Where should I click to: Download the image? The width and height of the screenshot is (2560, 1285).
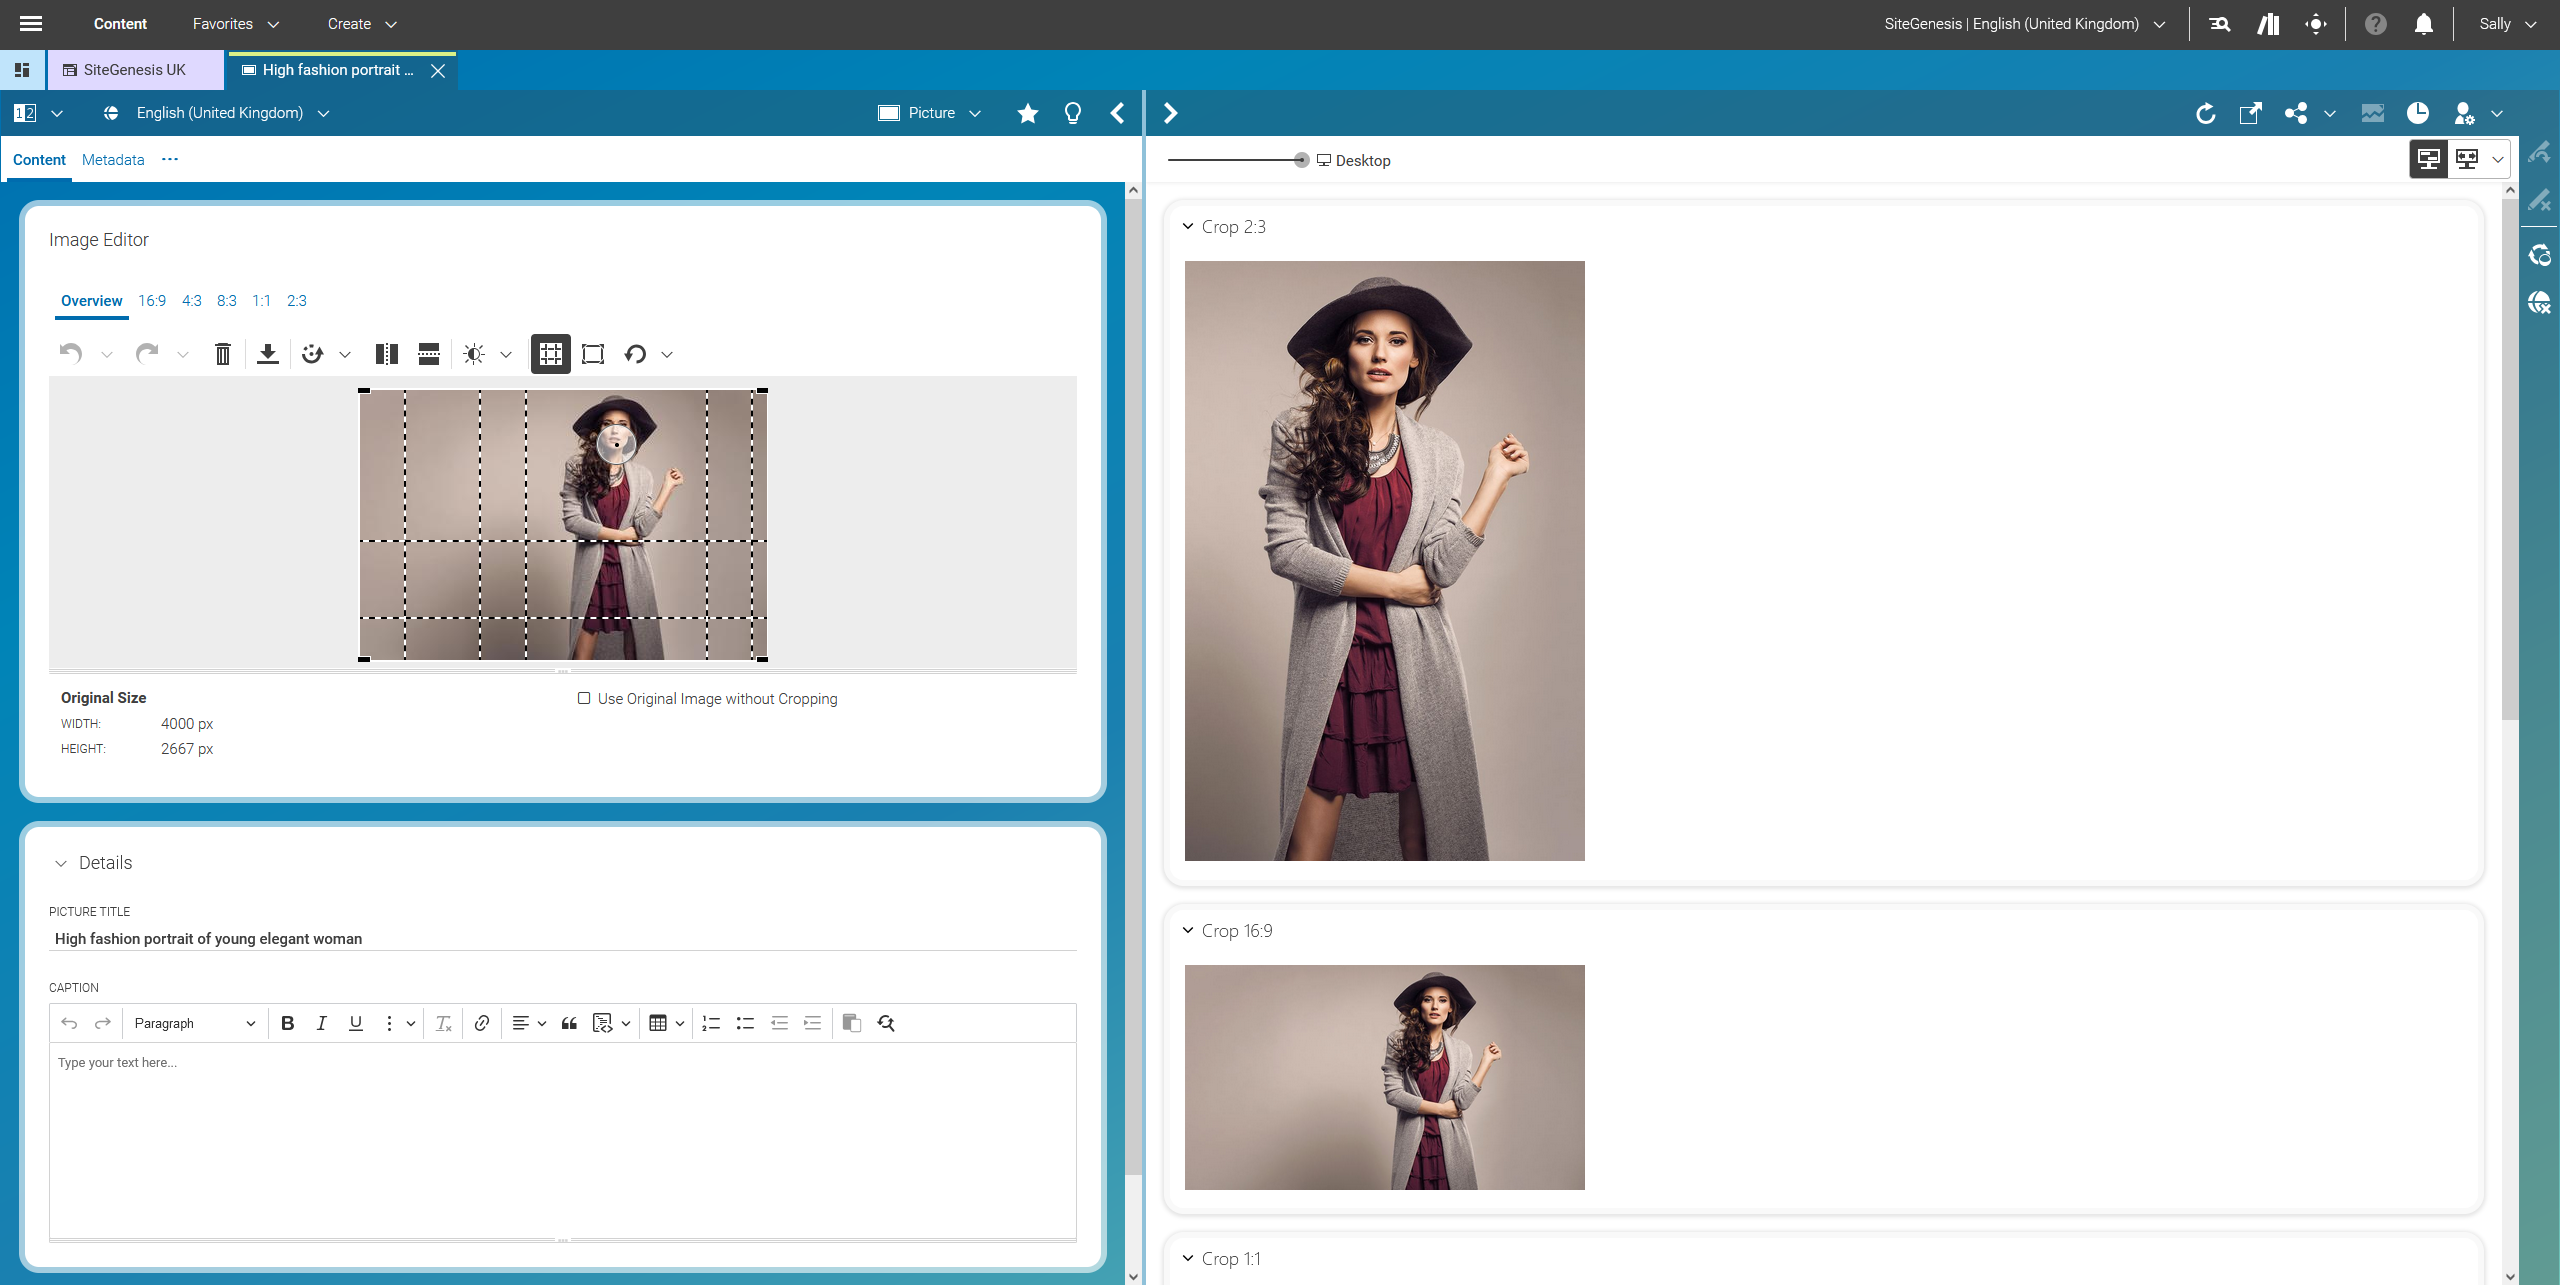[268, 353]
